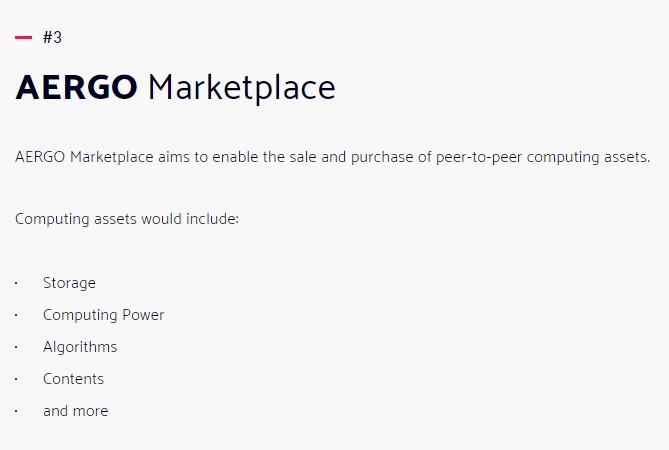Screen dimensions: 669x450
Task: Click the word 'peer-to-peer' in the description
Action: click(479, 158)
